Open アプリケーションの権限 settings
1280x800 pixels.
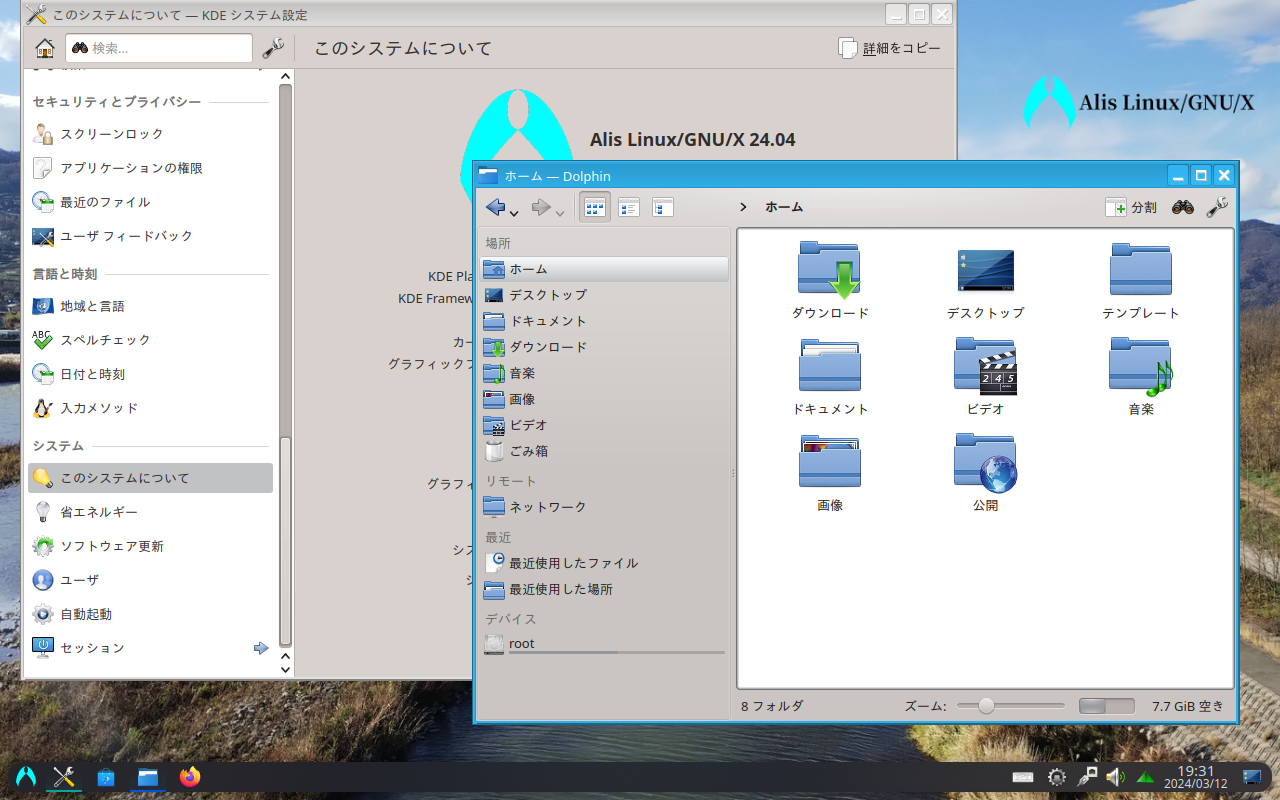coord(150,168)
